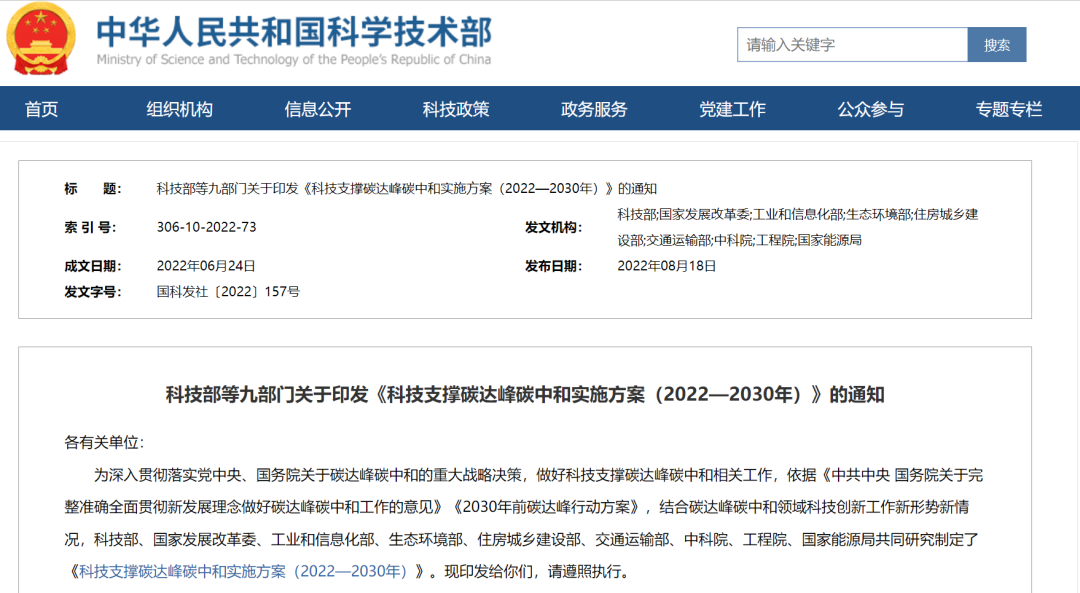Open the 信息公开 nav item
The width and height of the screenshot is (1080, 593).
(x=318, y=109)
